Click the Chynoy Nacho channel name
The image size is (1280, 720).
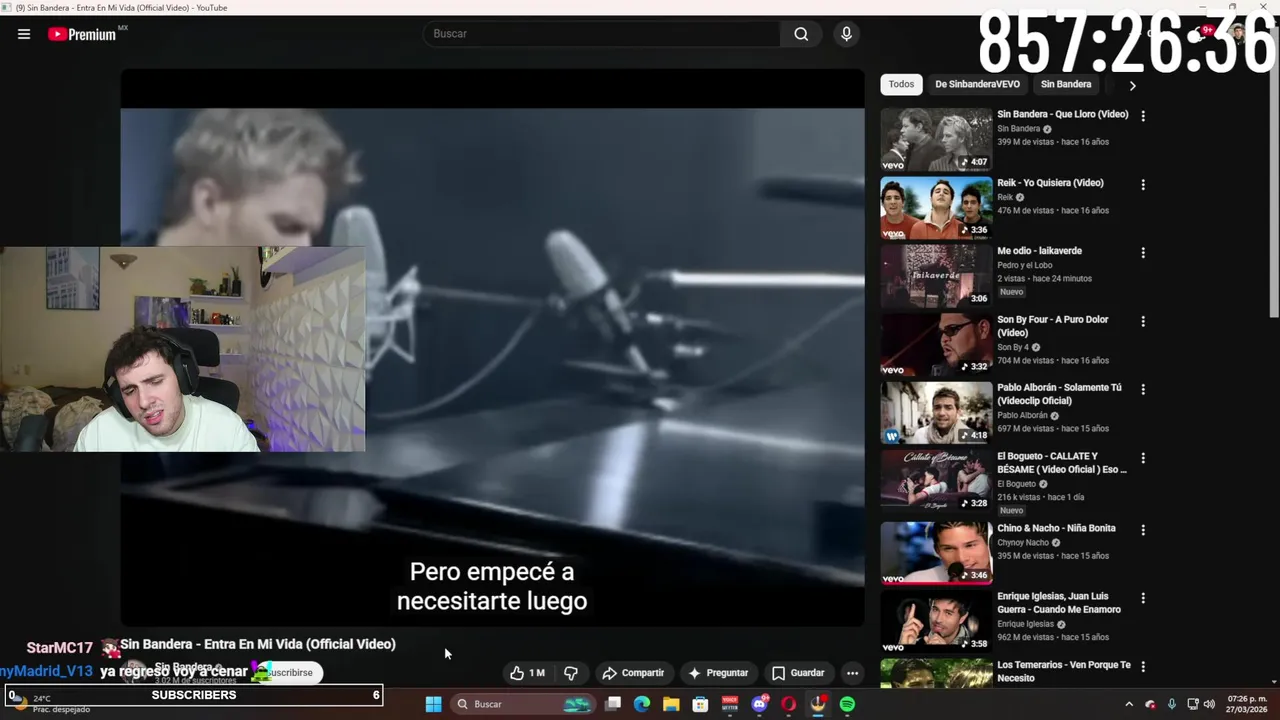click(1023, 543)
